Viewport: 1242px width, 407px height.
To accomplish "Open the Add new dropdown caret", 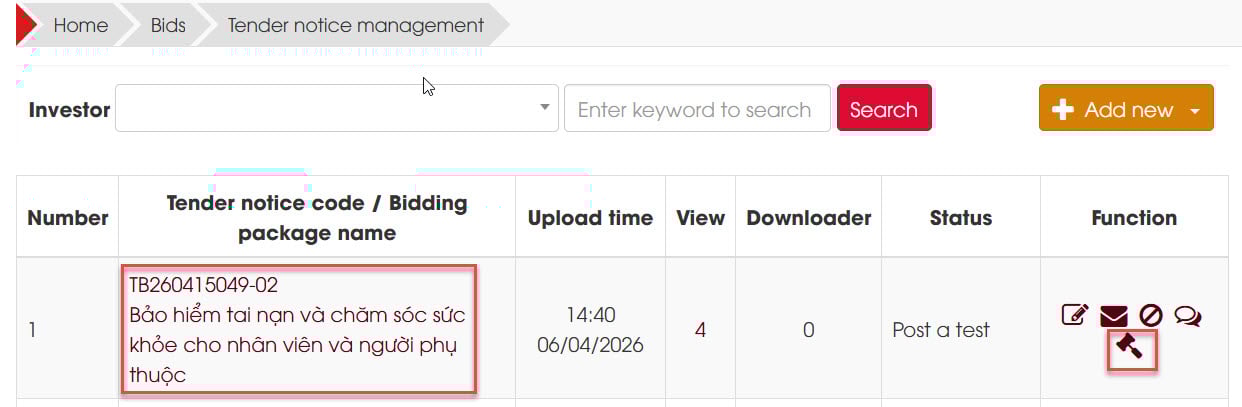I will point(1195,110).
